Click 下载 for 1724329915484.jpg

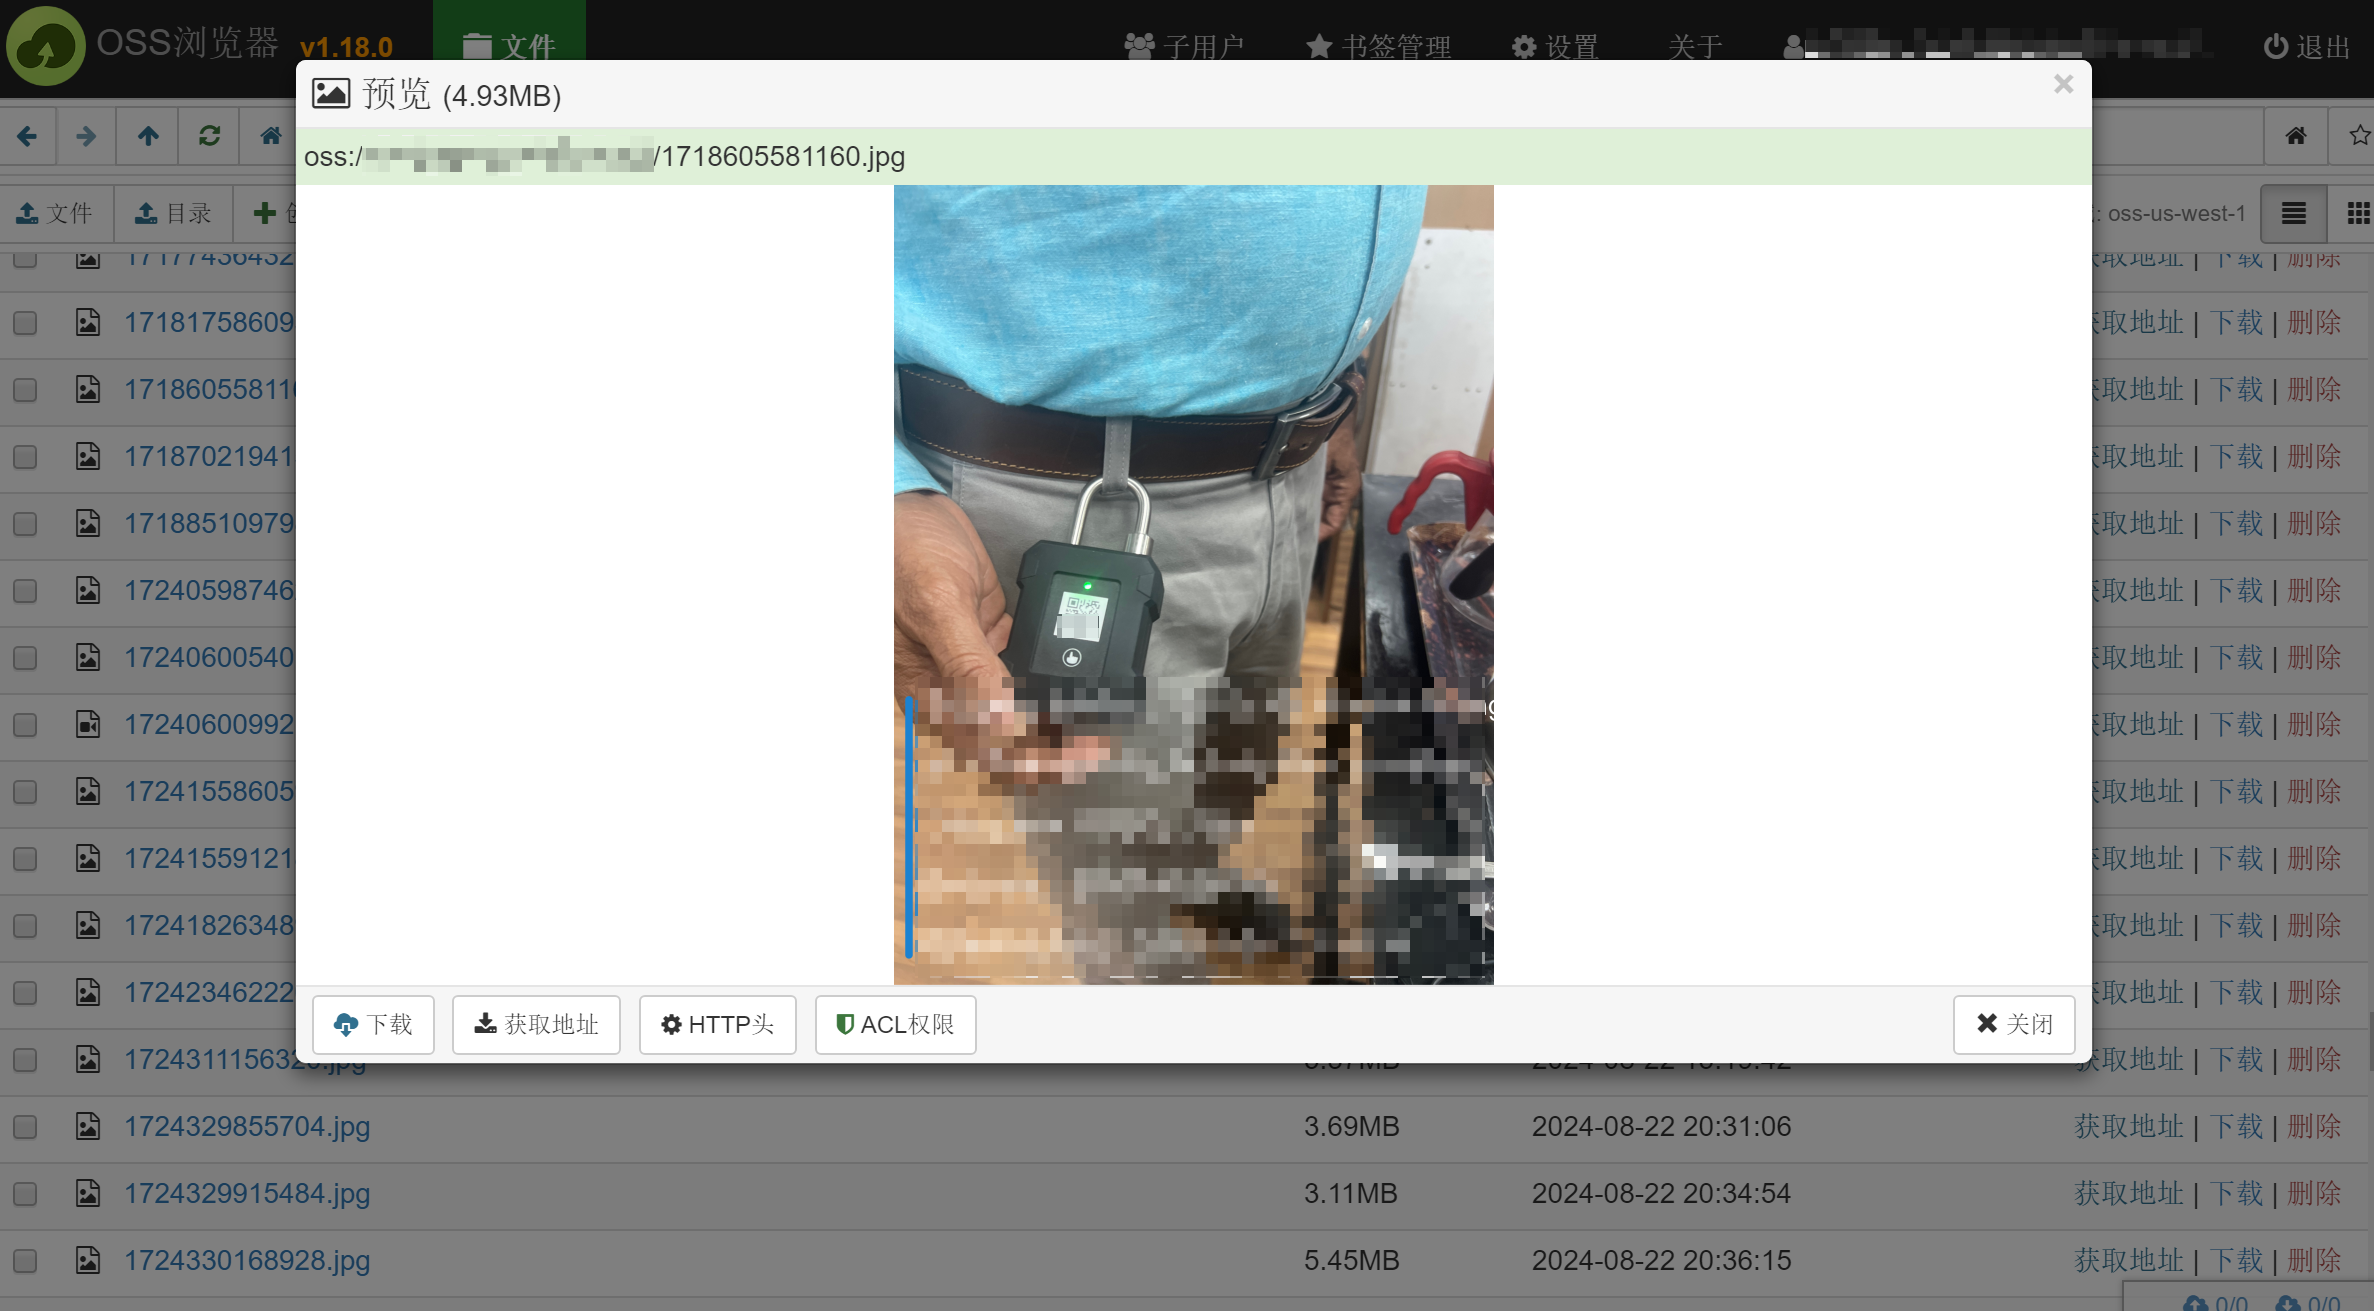2236,1193
